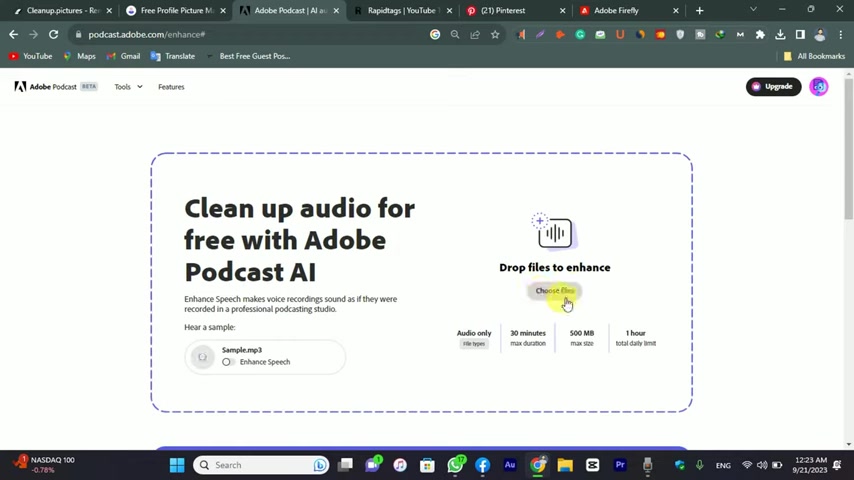Open the Translate bookmark
Screen dimensions: 854x480
(173, 56)
